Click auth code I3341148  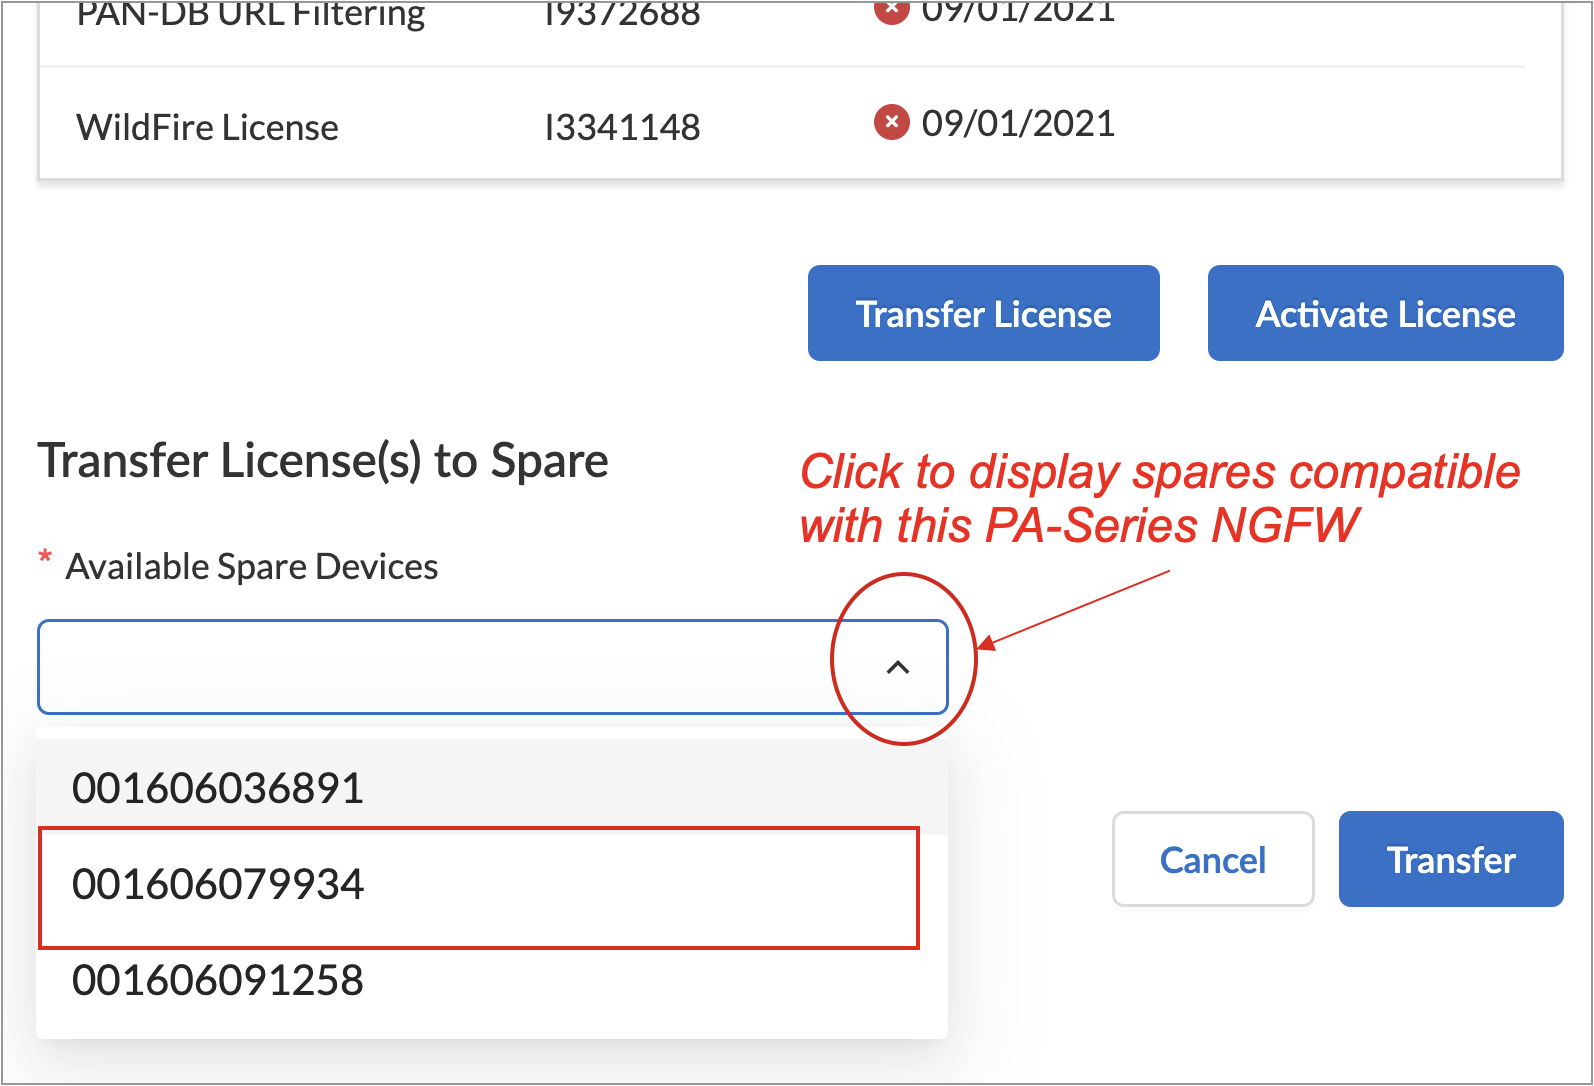point(622,128)
